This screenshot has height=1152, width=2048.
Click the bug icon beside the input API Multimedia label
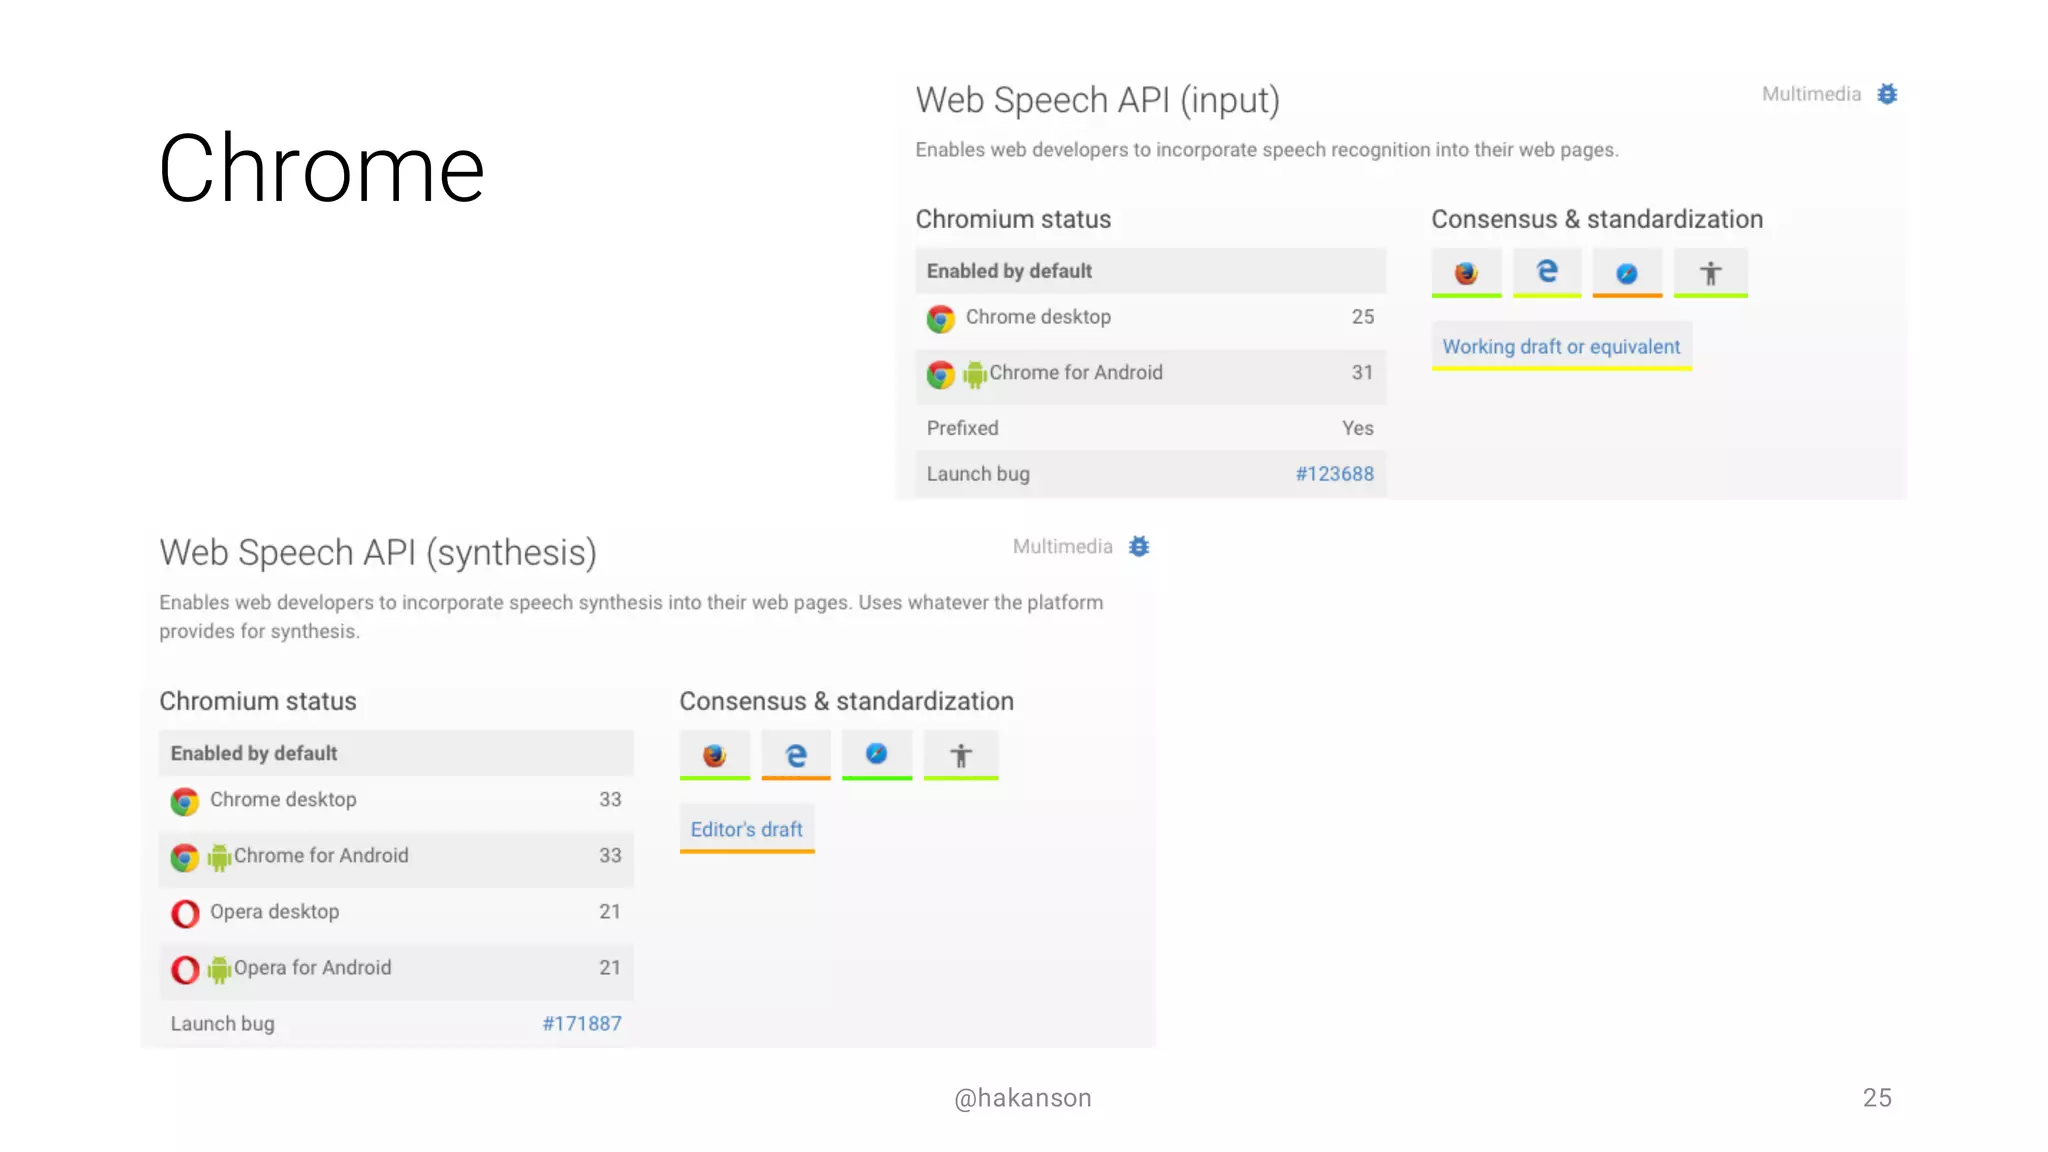pyautogui.click(x=1887, y=94)
